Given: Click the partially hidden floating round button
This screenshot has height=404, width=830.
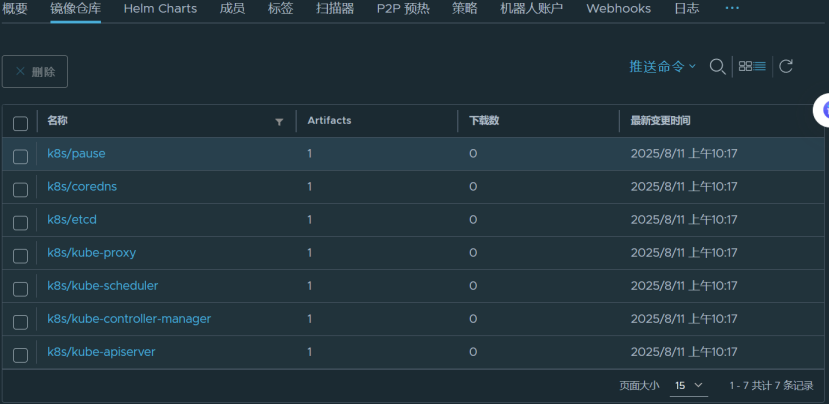Looking at the screenshot, I should coord(822,110).
